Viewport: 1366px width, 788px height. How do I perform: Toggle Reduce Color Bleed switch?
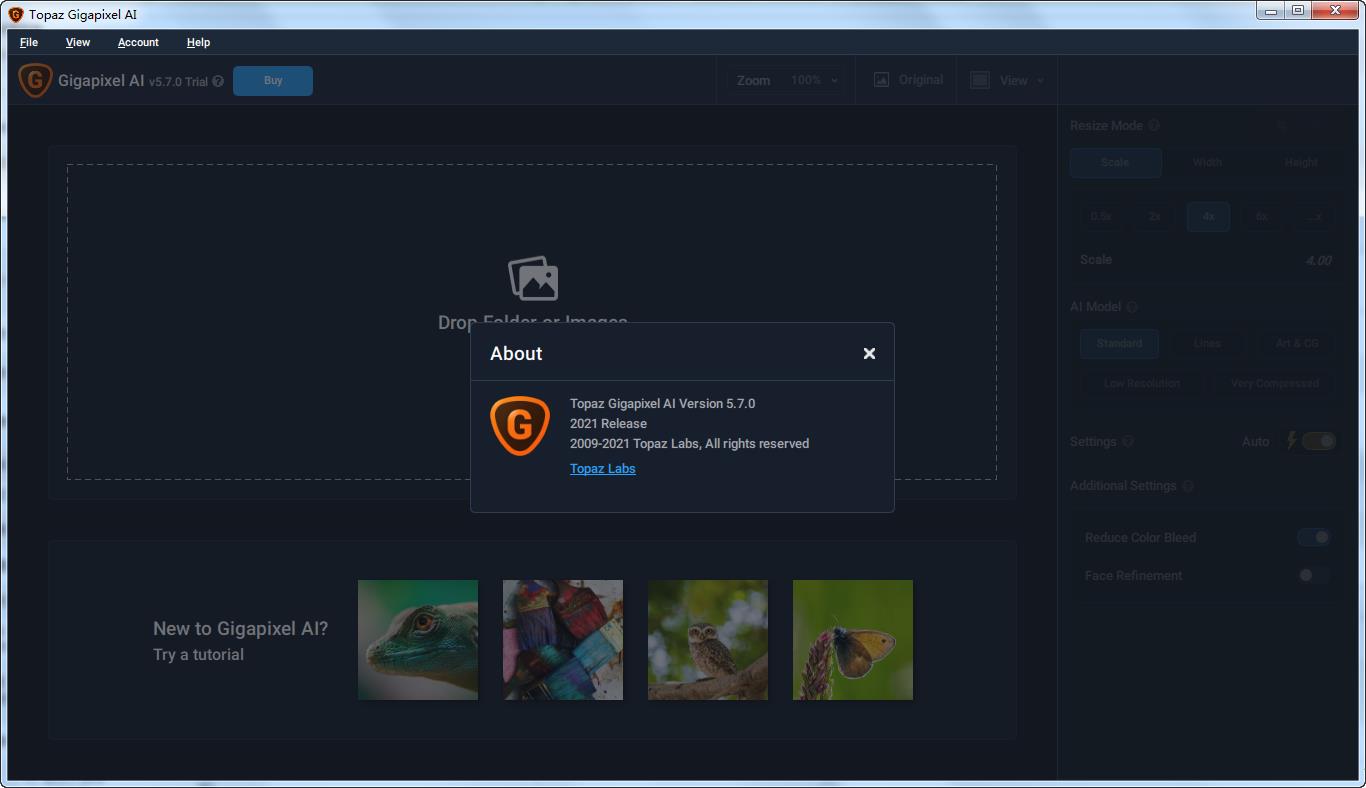tap(1314, 537)
